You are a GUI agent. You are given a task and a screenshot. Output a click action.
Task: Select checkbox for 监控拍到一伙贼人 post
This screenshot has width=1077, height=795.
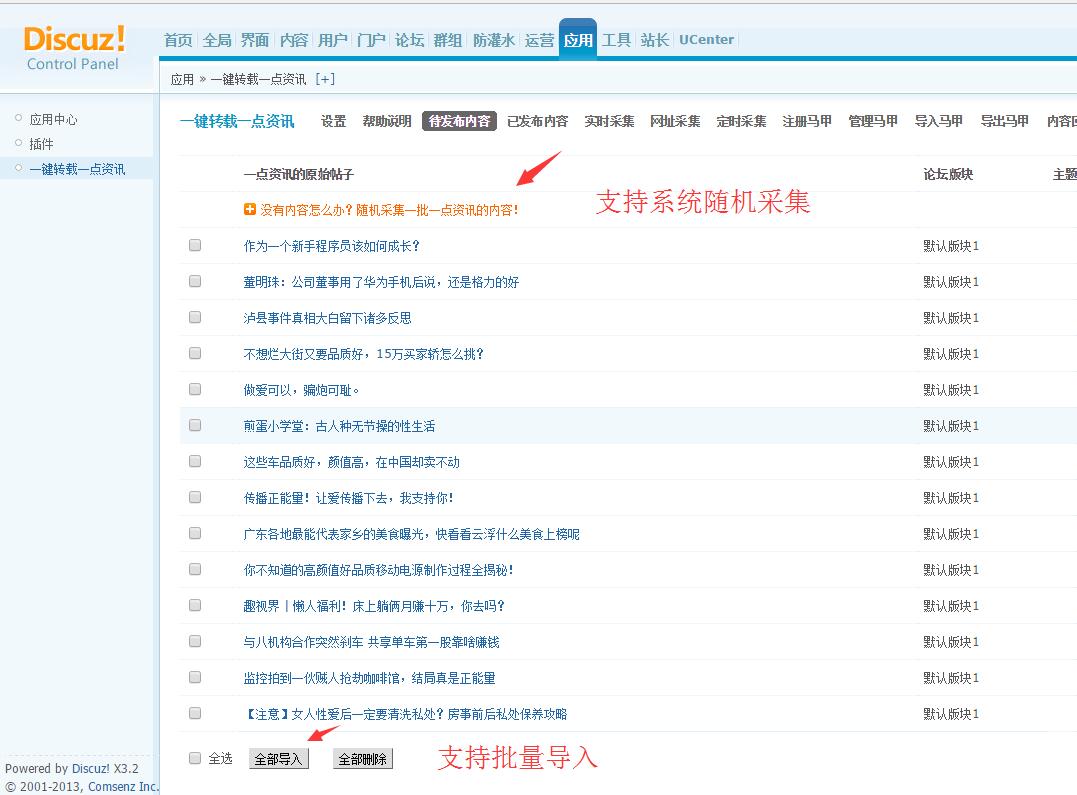[x=195, y=677]
